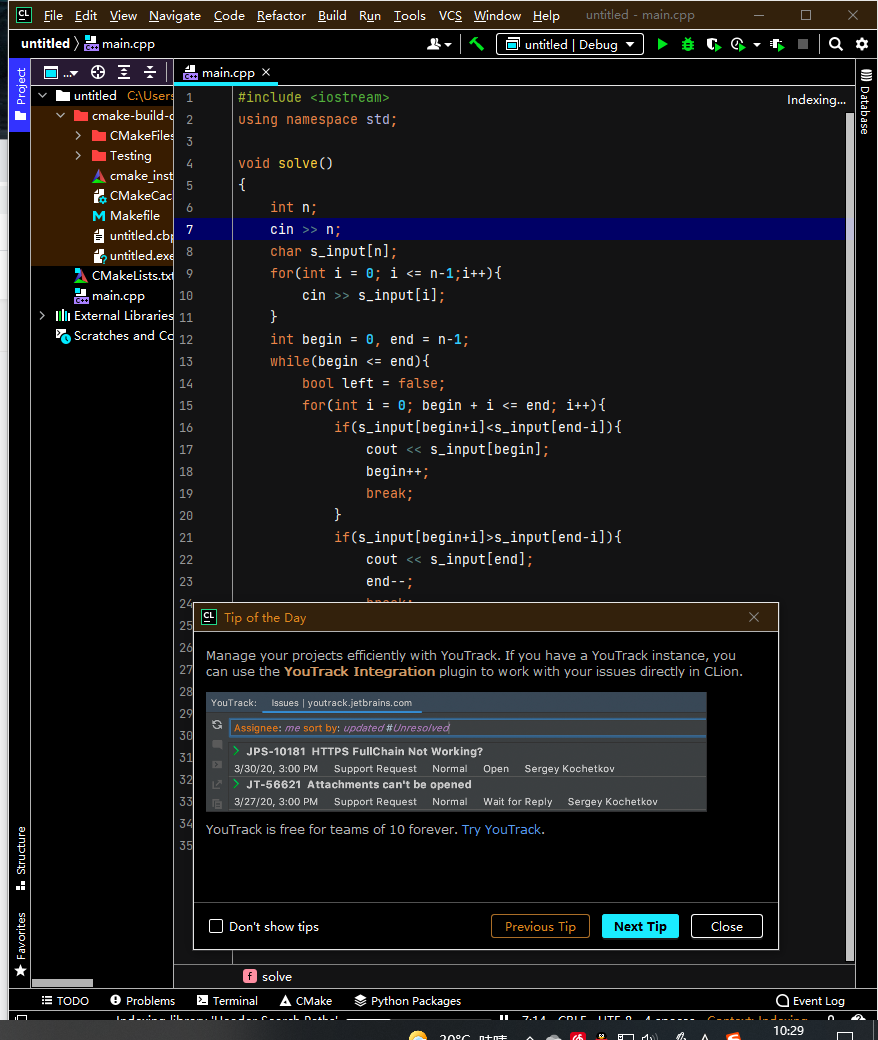Open the run configuration dropdown untitled Debug

coord(569,44)
